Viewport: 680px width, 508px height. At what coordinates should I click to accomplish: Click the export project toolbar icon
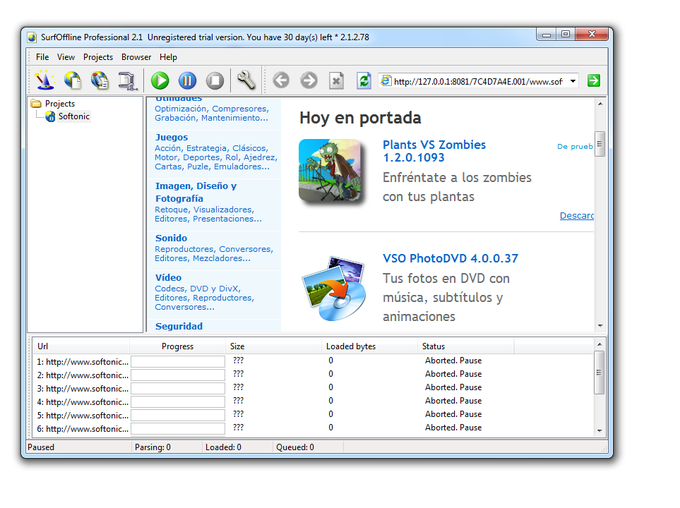(x=128, y=81)
